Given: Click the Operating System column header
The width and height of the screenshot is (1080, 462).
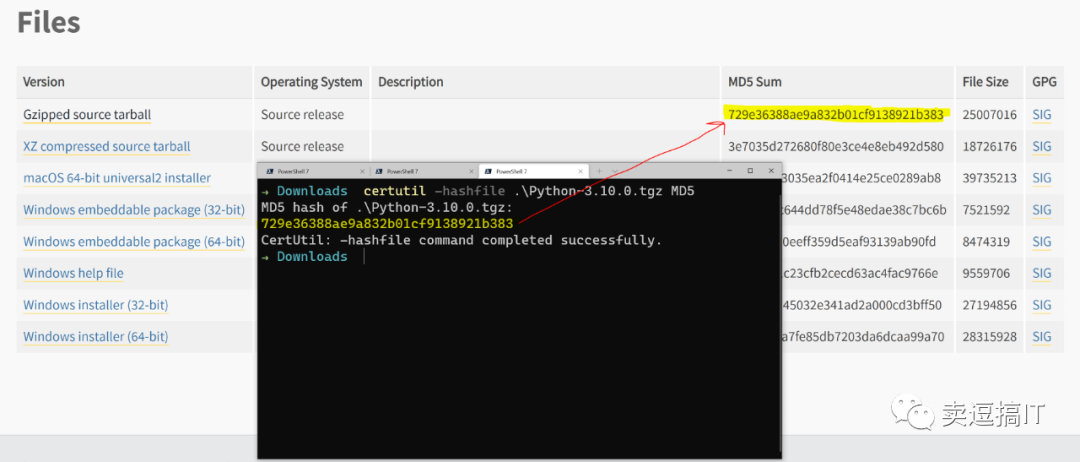Looking at the screenshot, I should [x=311, y=82].
